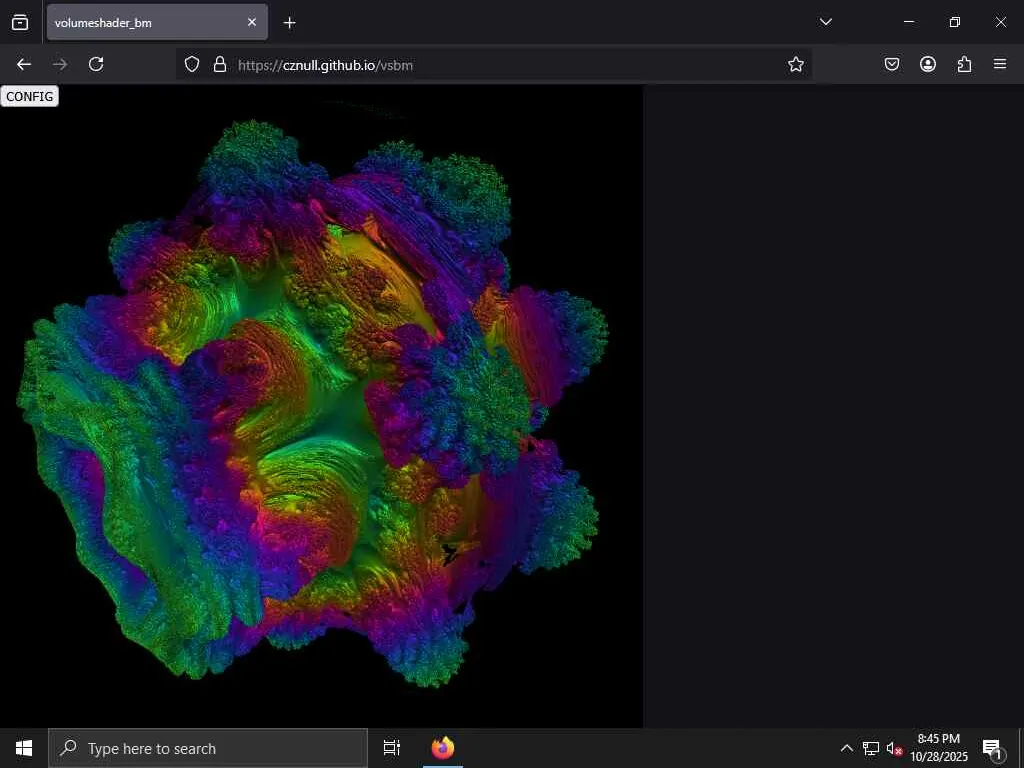Close the volumeshader_bm tab
Image resolution: width=1024 pixels, height=768 pixels.
pos(252,23)
